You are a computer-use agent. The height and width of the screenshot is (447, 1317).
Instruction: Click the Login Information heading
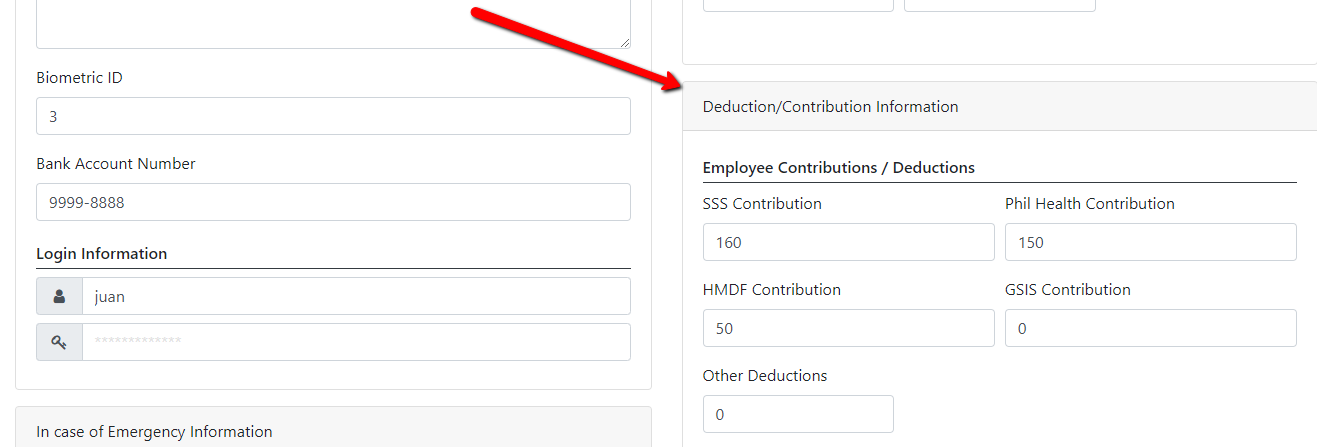click(102, 254)
